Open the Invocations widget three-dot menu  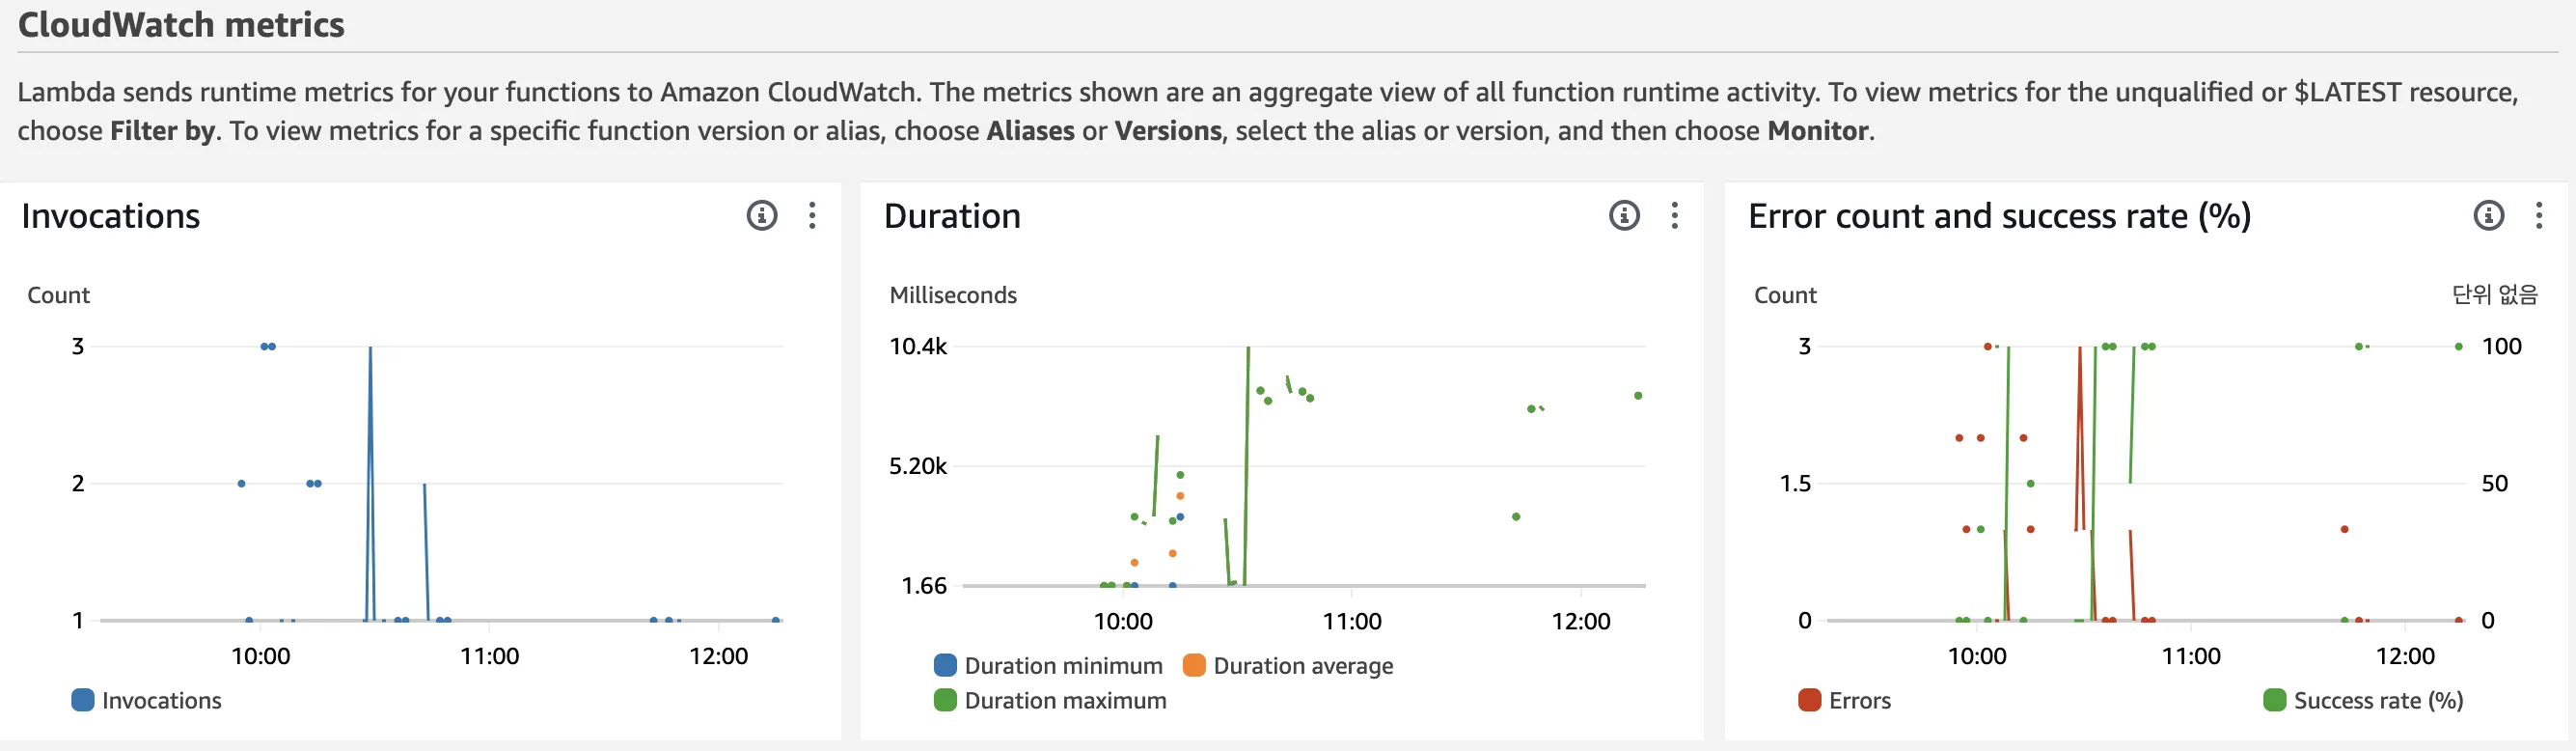point(812,215)
